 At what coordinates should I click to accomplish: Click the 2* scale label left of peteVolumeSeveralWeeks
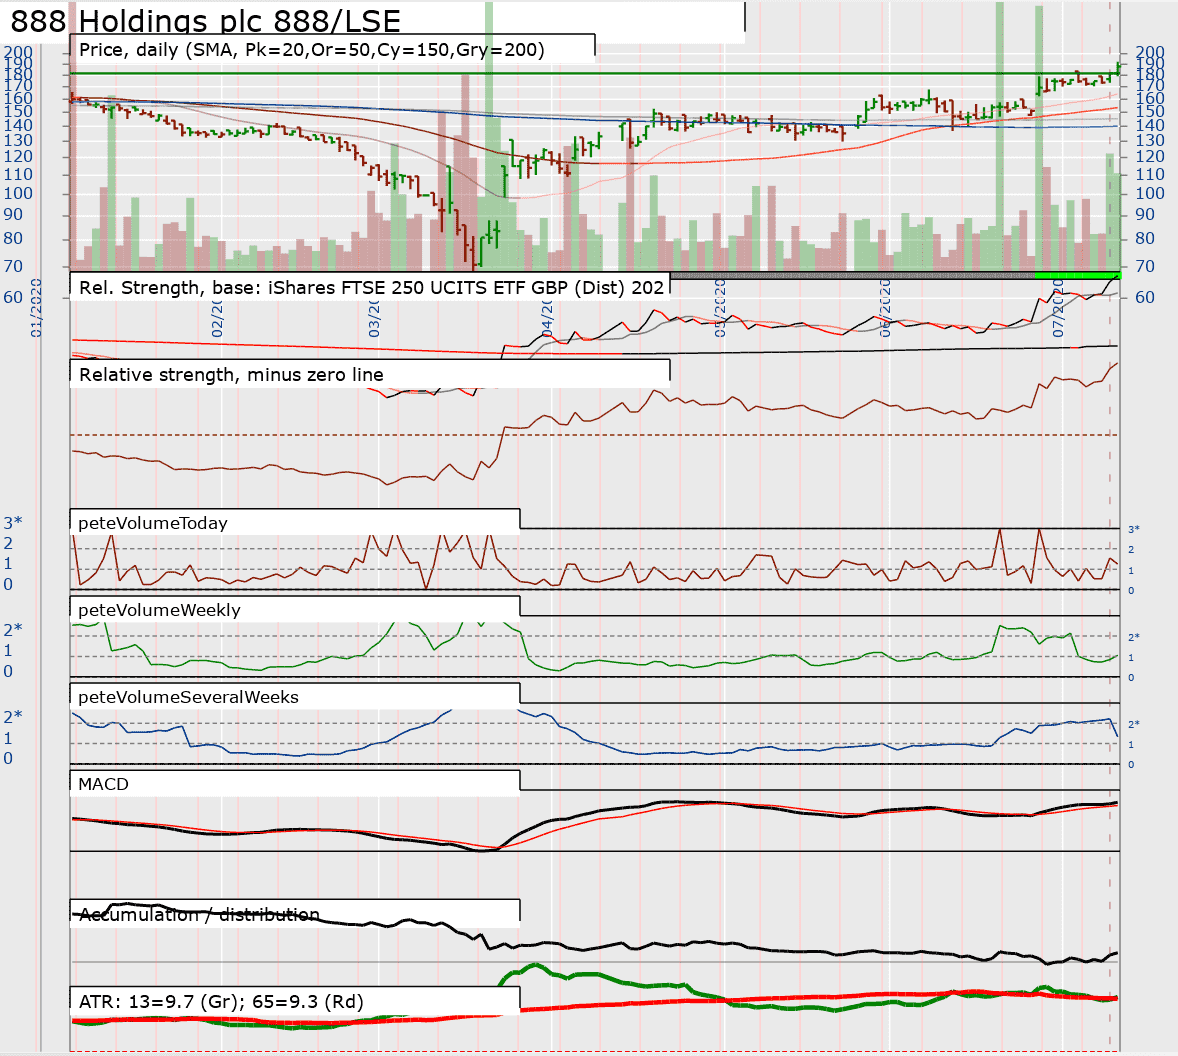pyautogui.click(x=13, y=717)
